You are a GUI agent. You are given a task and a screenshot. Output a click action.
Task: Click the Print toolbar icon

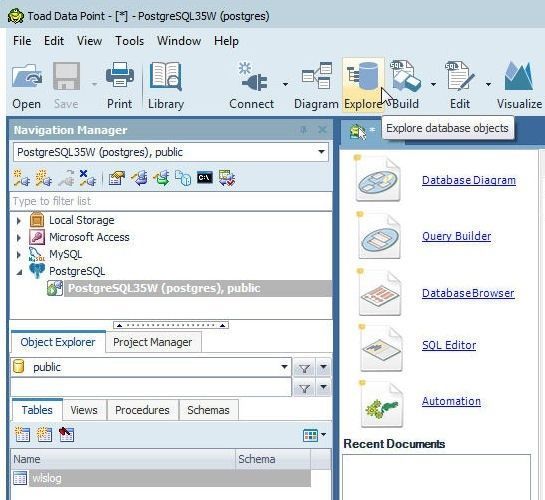(120, 75)
